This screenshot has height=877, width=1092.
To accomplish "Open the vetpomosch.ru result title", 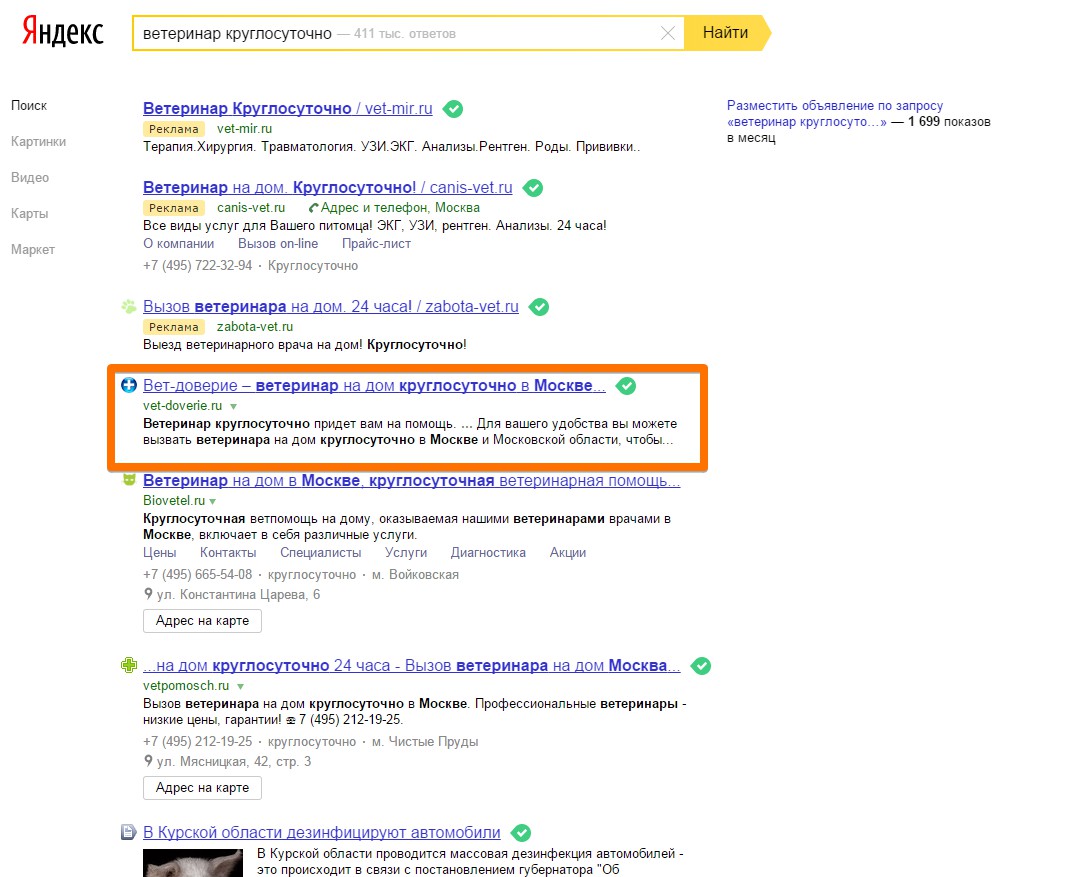I will (412, 665).
